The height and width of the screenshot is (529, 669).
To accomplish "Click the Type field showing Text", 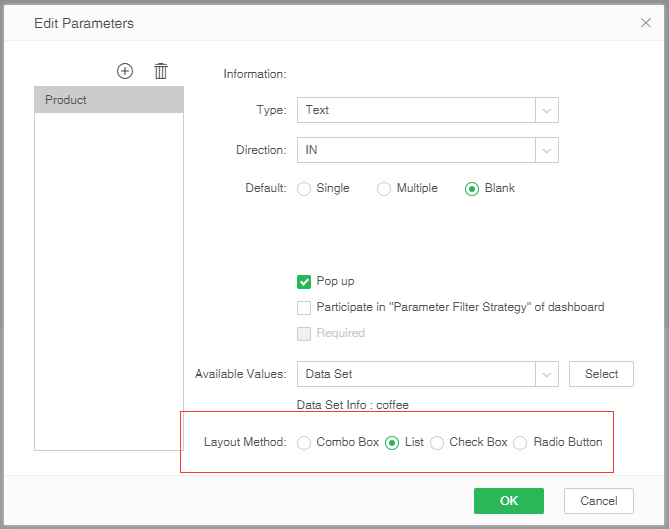I will coord(416,110).
